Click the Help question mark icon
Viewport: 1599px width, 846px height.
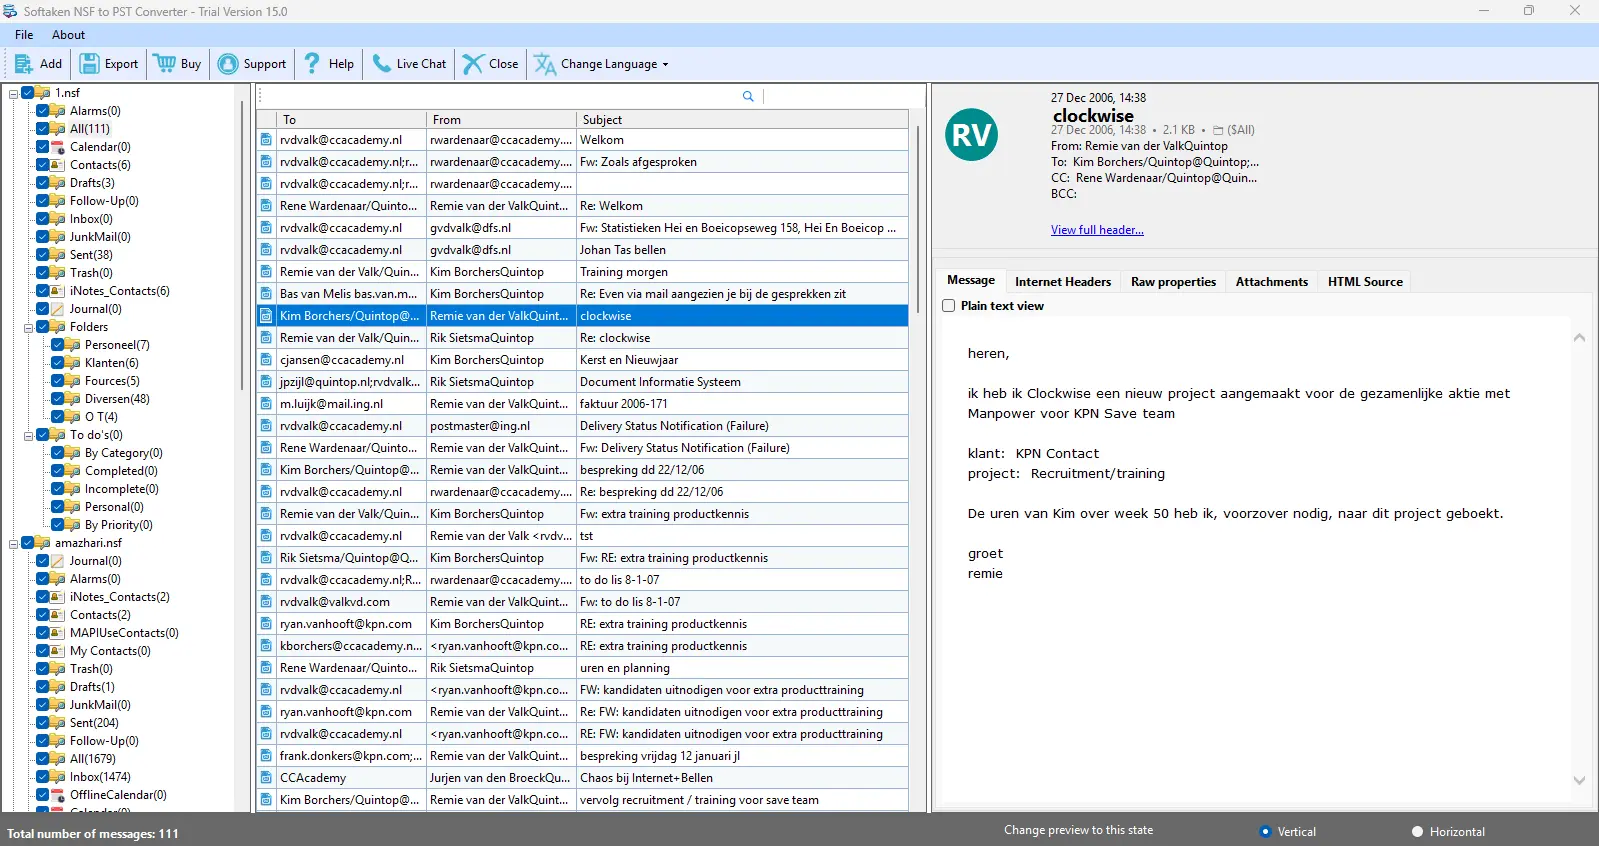(312, 64)
